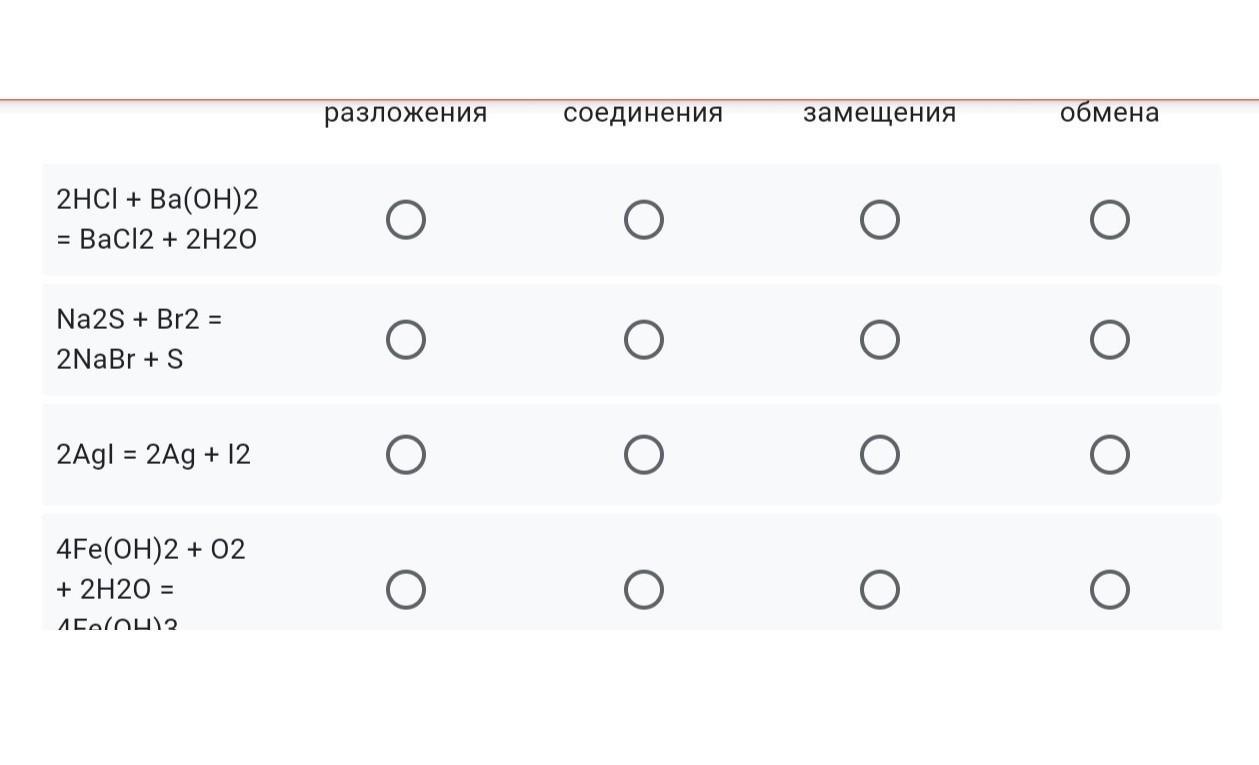1259x765 pixels.
Task: Select обмена for the 2AgI reaction
Action: pos(1110,455)
